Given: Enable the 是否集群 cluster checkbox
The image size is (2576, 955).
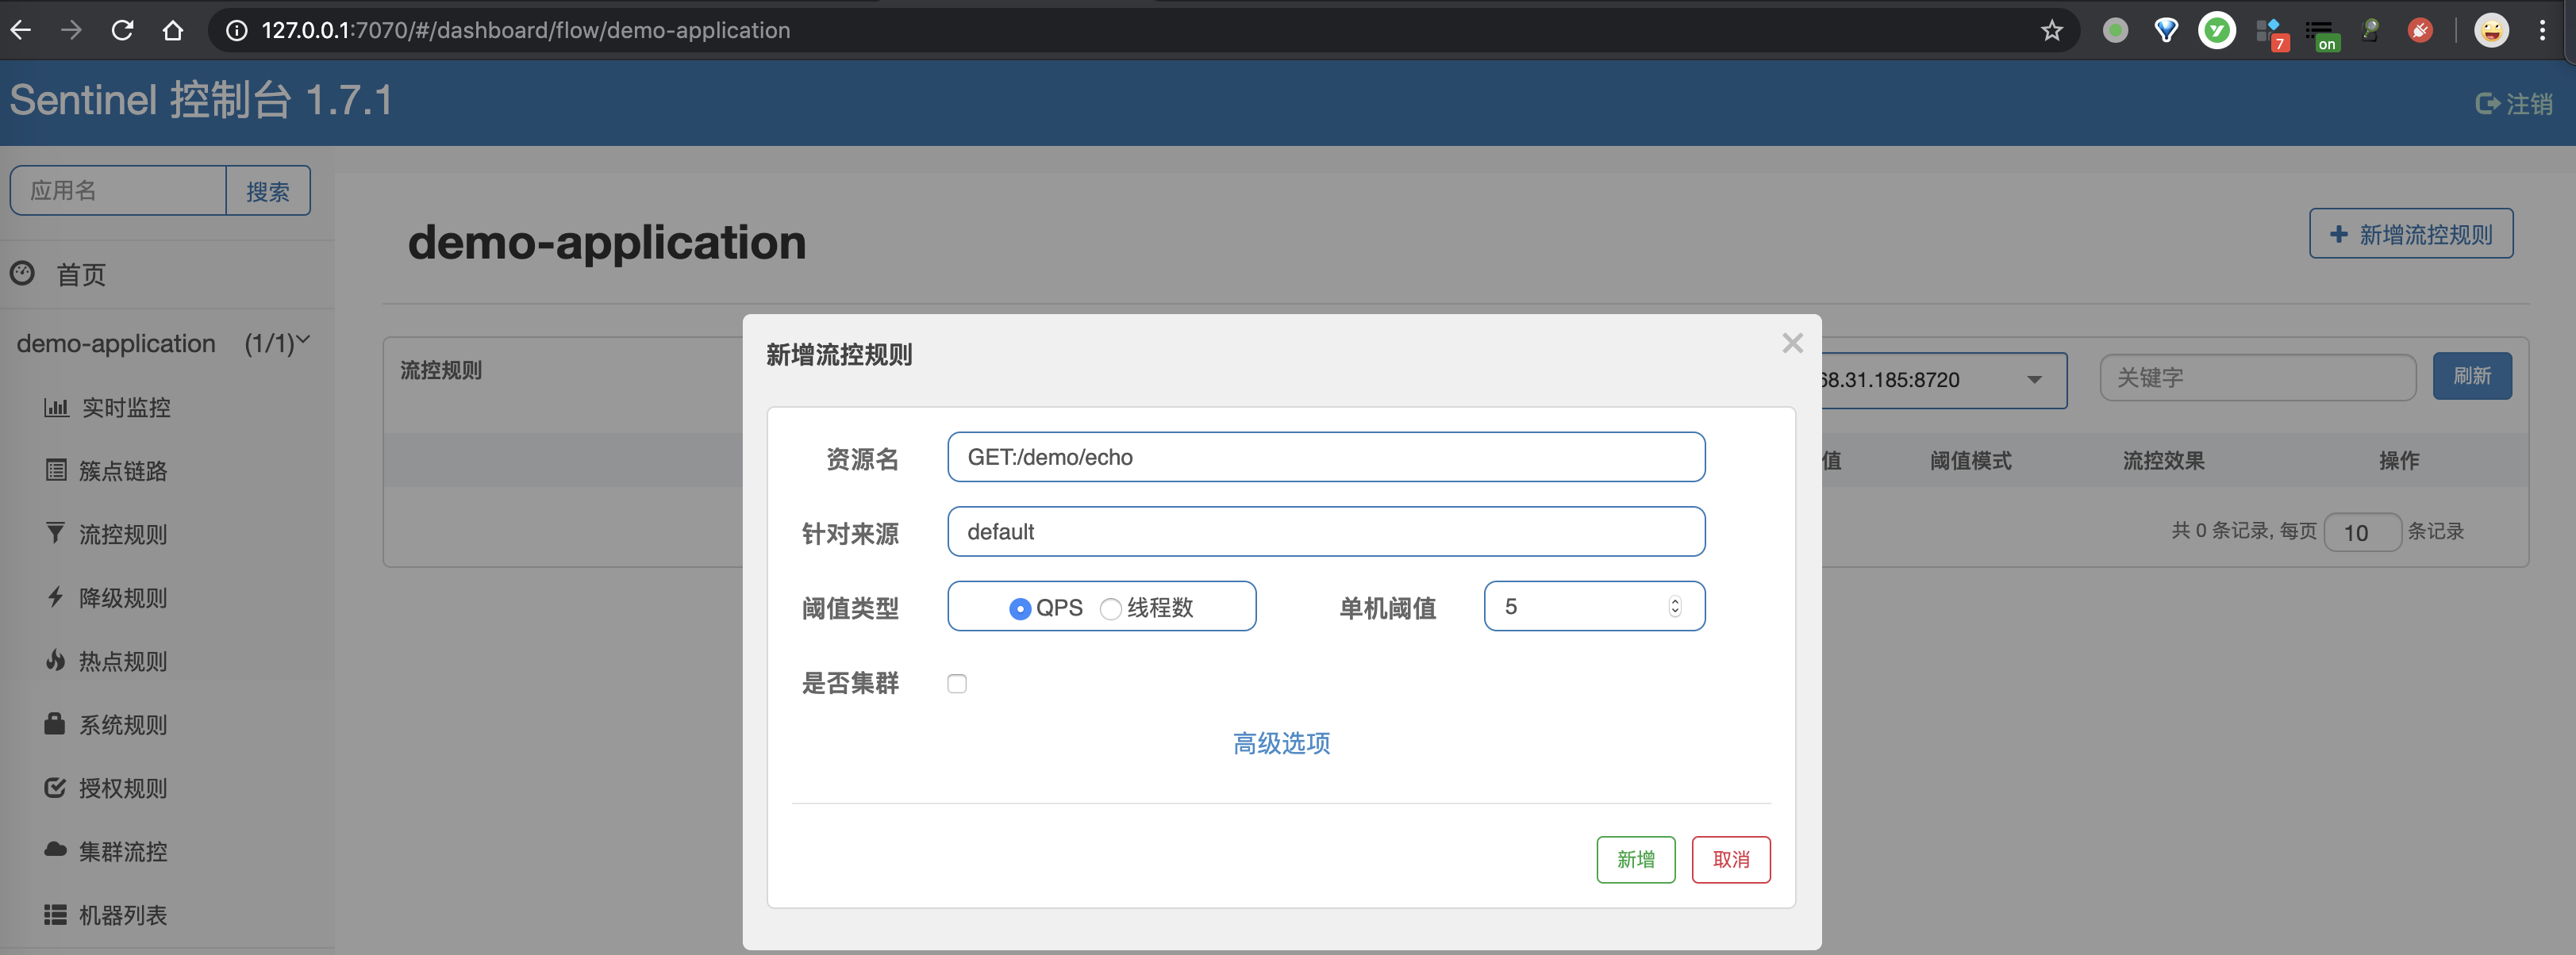Looking at the screenshot, I should pyautogui.click(x=957, y=683).
